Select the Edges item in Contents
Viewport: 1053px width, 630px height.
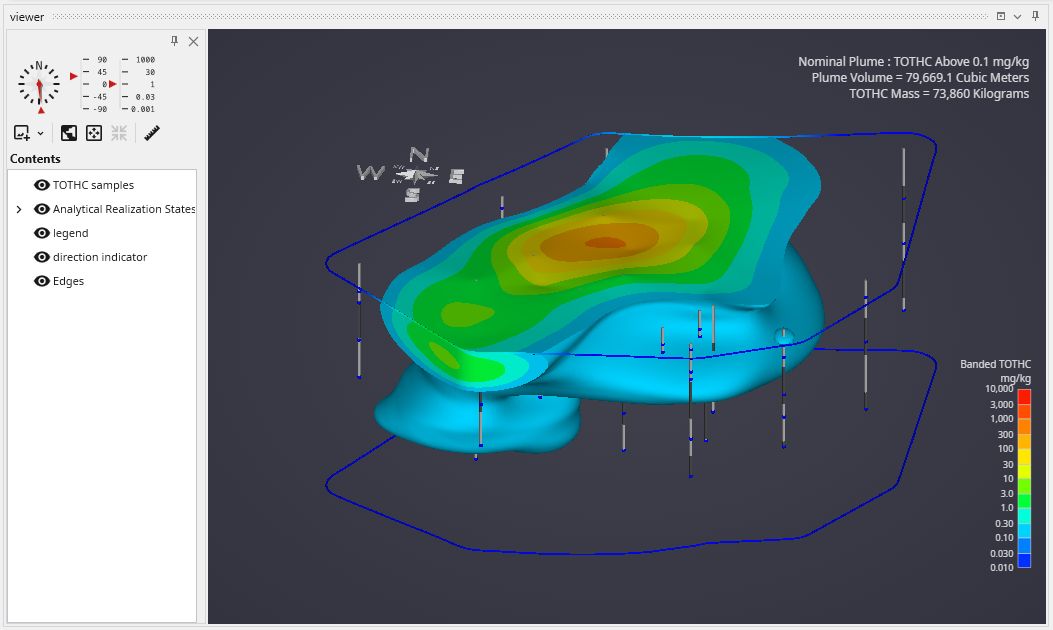click(68, 281)
